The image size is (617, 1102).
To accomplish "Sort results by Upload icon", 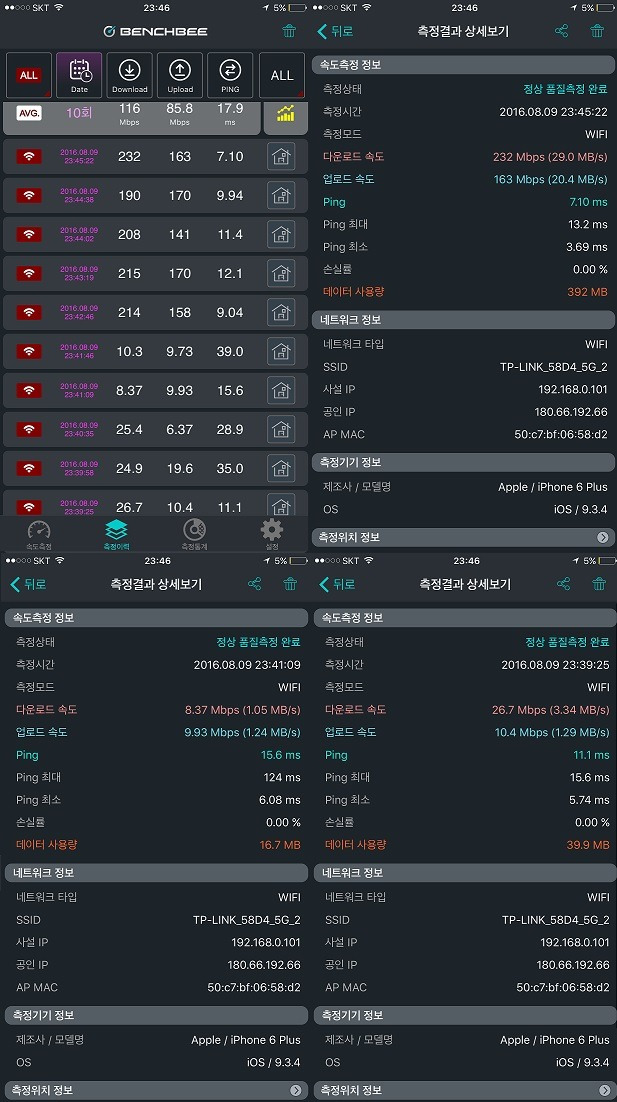I will [x=180, y=75].
